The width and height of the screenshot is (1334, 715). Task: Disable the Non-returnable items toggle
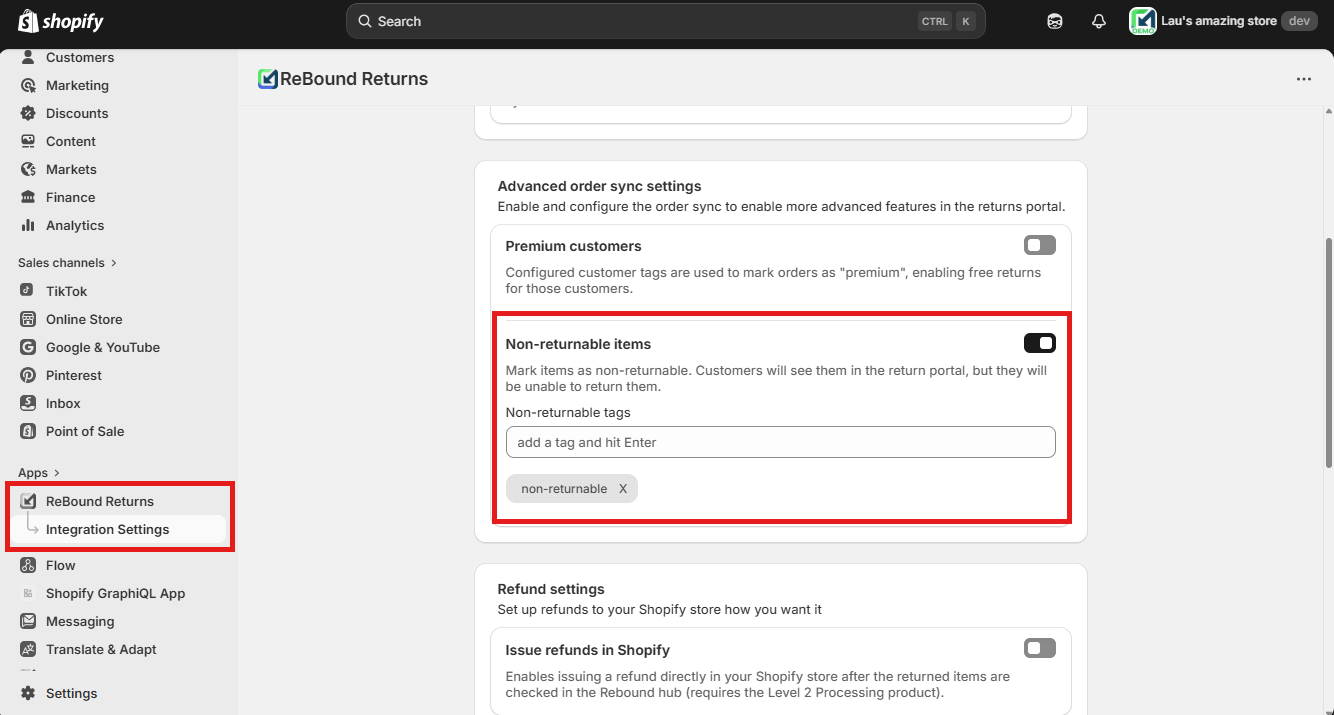pyautogui.click(x=1040, y=343)
